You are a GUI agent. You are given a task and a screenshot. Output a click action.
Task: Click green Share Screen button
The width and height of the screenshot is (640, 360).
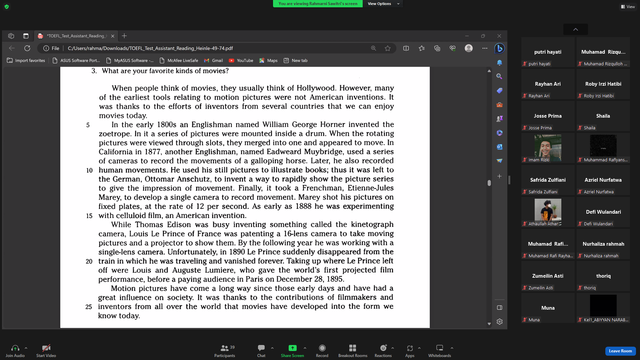tap(292, 350)
